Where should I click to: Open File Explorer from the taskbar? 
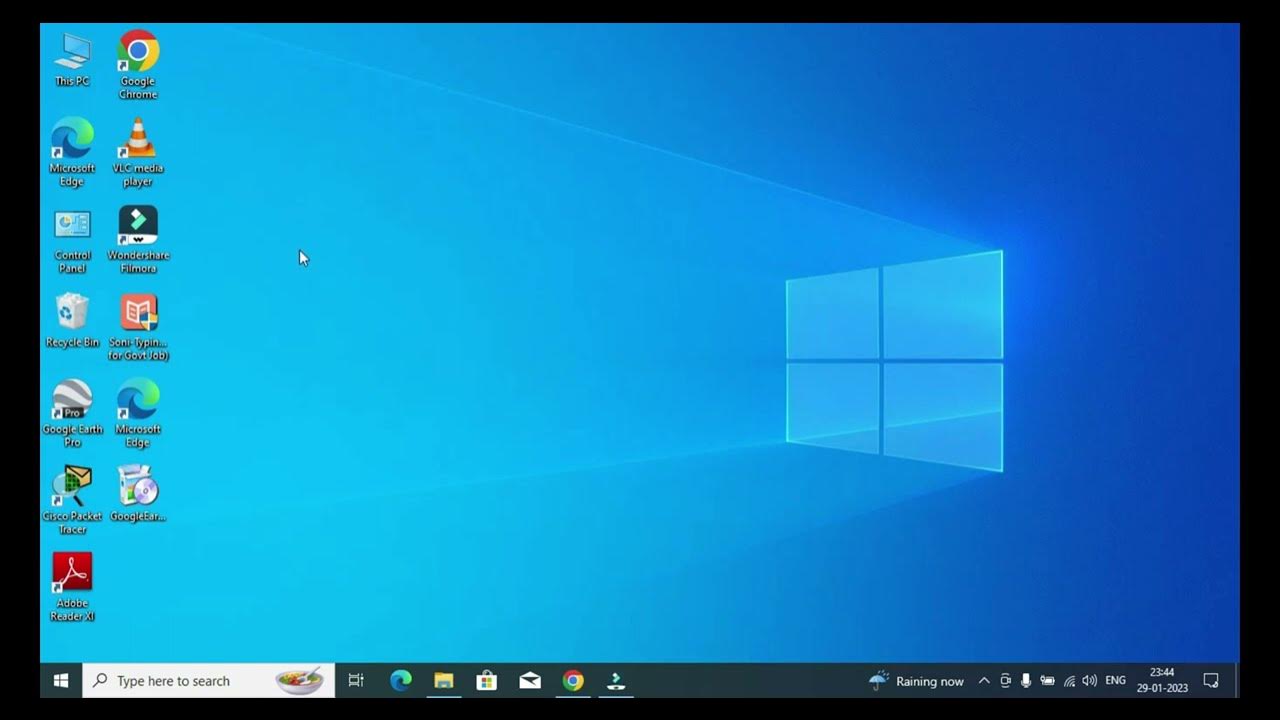(x=444, y=681)
